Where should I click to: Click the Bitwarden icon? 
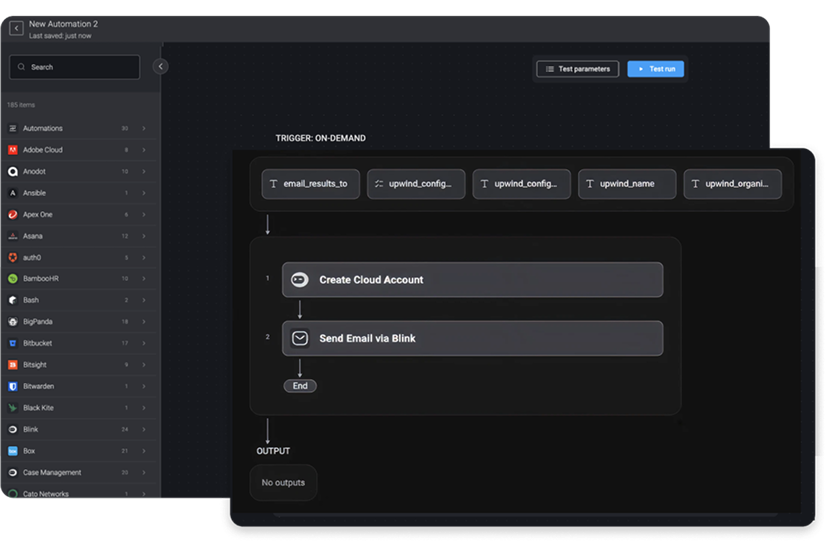[13, 386]
